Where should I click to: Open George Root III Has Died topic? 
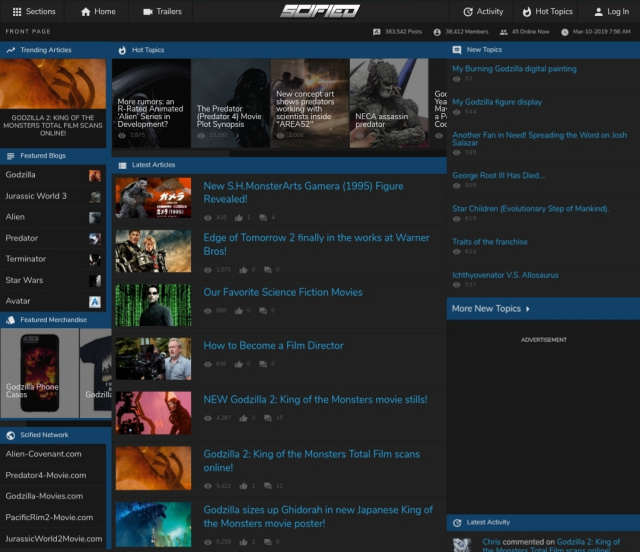[x=499, y=176]
